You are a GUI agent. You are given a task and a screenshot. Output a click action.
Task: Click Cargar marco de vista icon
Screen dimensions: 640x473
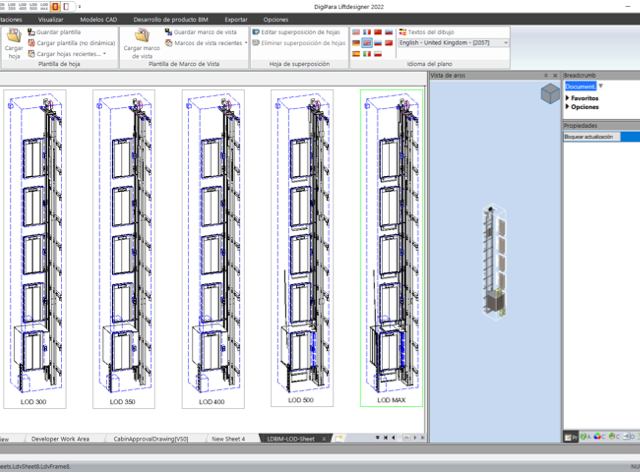point(142,36)
